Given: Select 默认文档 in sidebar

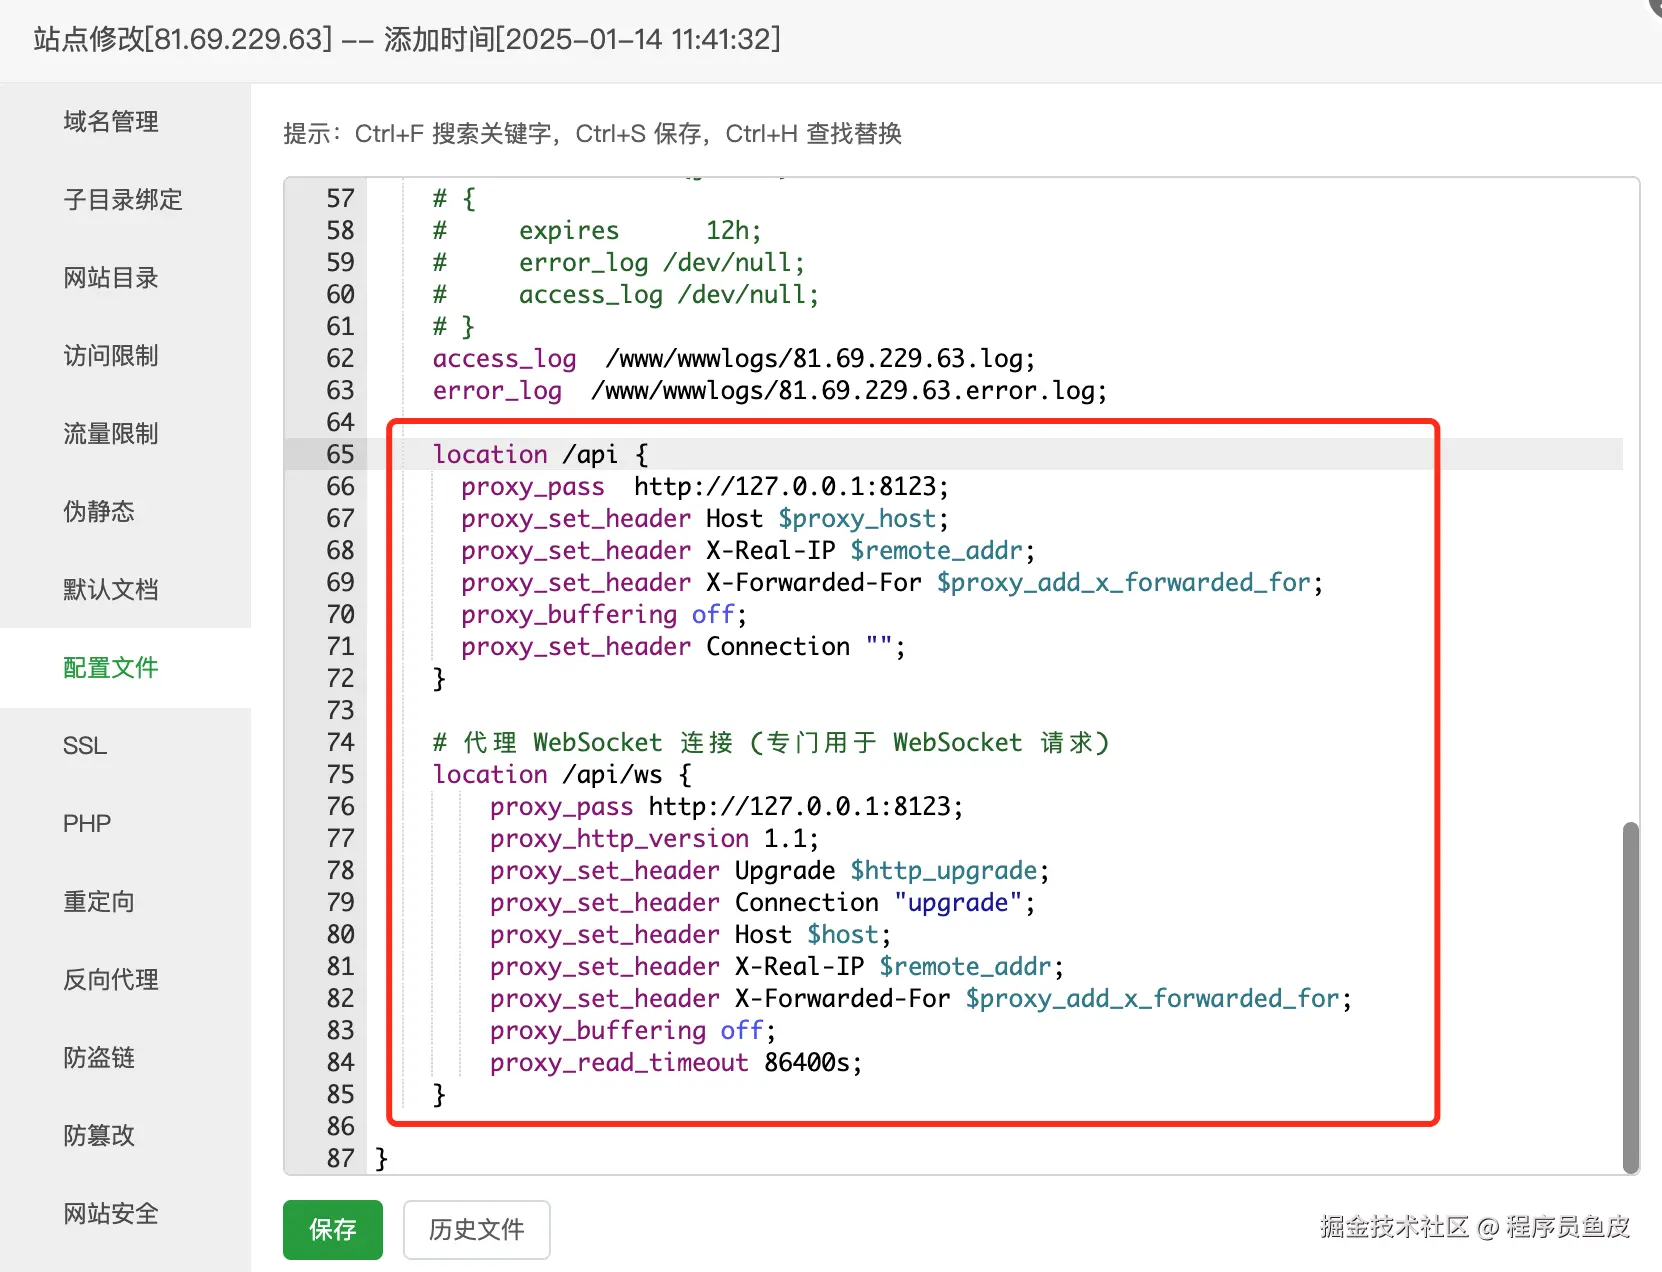Looking at the screenshot, I should (x=111, y=590).
